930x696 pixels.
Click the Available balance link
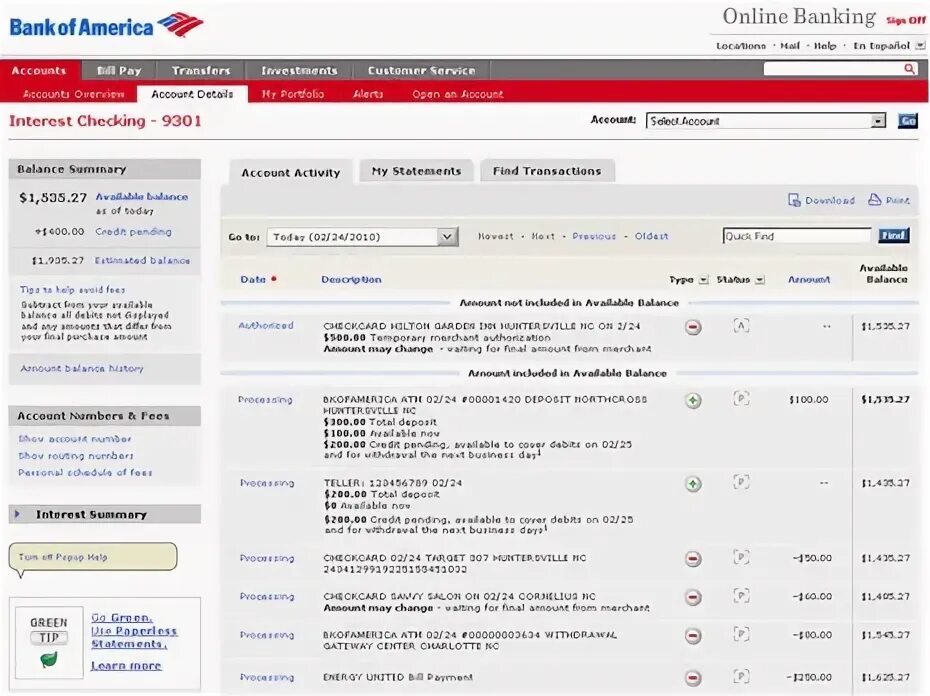pyautogui.click(x=142, y=196)
